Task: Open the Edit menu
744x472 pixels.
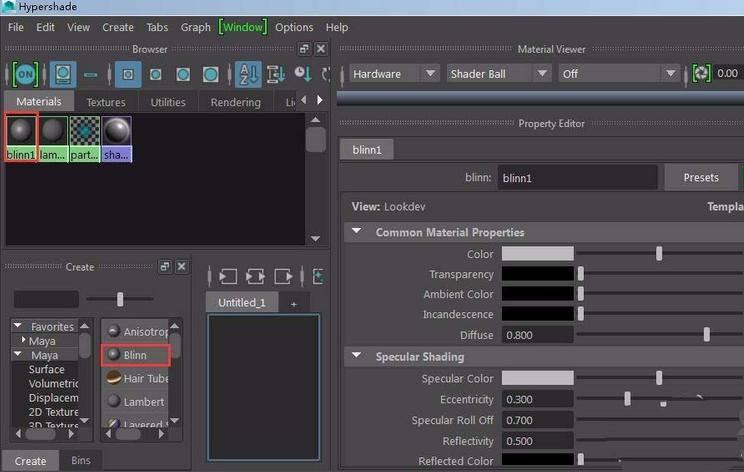Action: [45, 27]
